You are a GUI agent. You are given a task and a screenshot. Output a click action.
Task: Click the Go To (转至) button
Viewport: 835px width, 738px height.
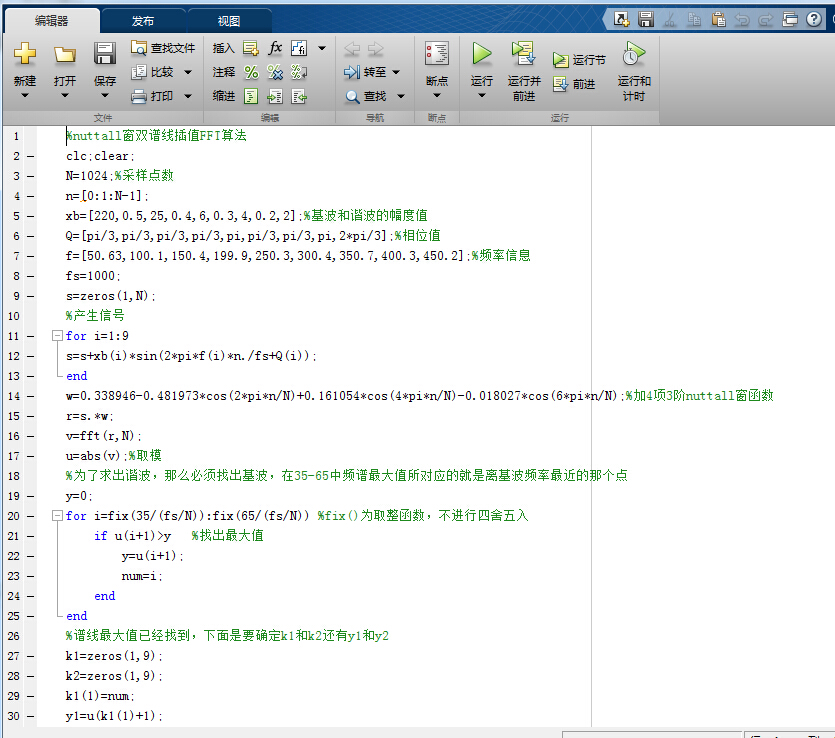pyautogui.click(x=365, y=72)
